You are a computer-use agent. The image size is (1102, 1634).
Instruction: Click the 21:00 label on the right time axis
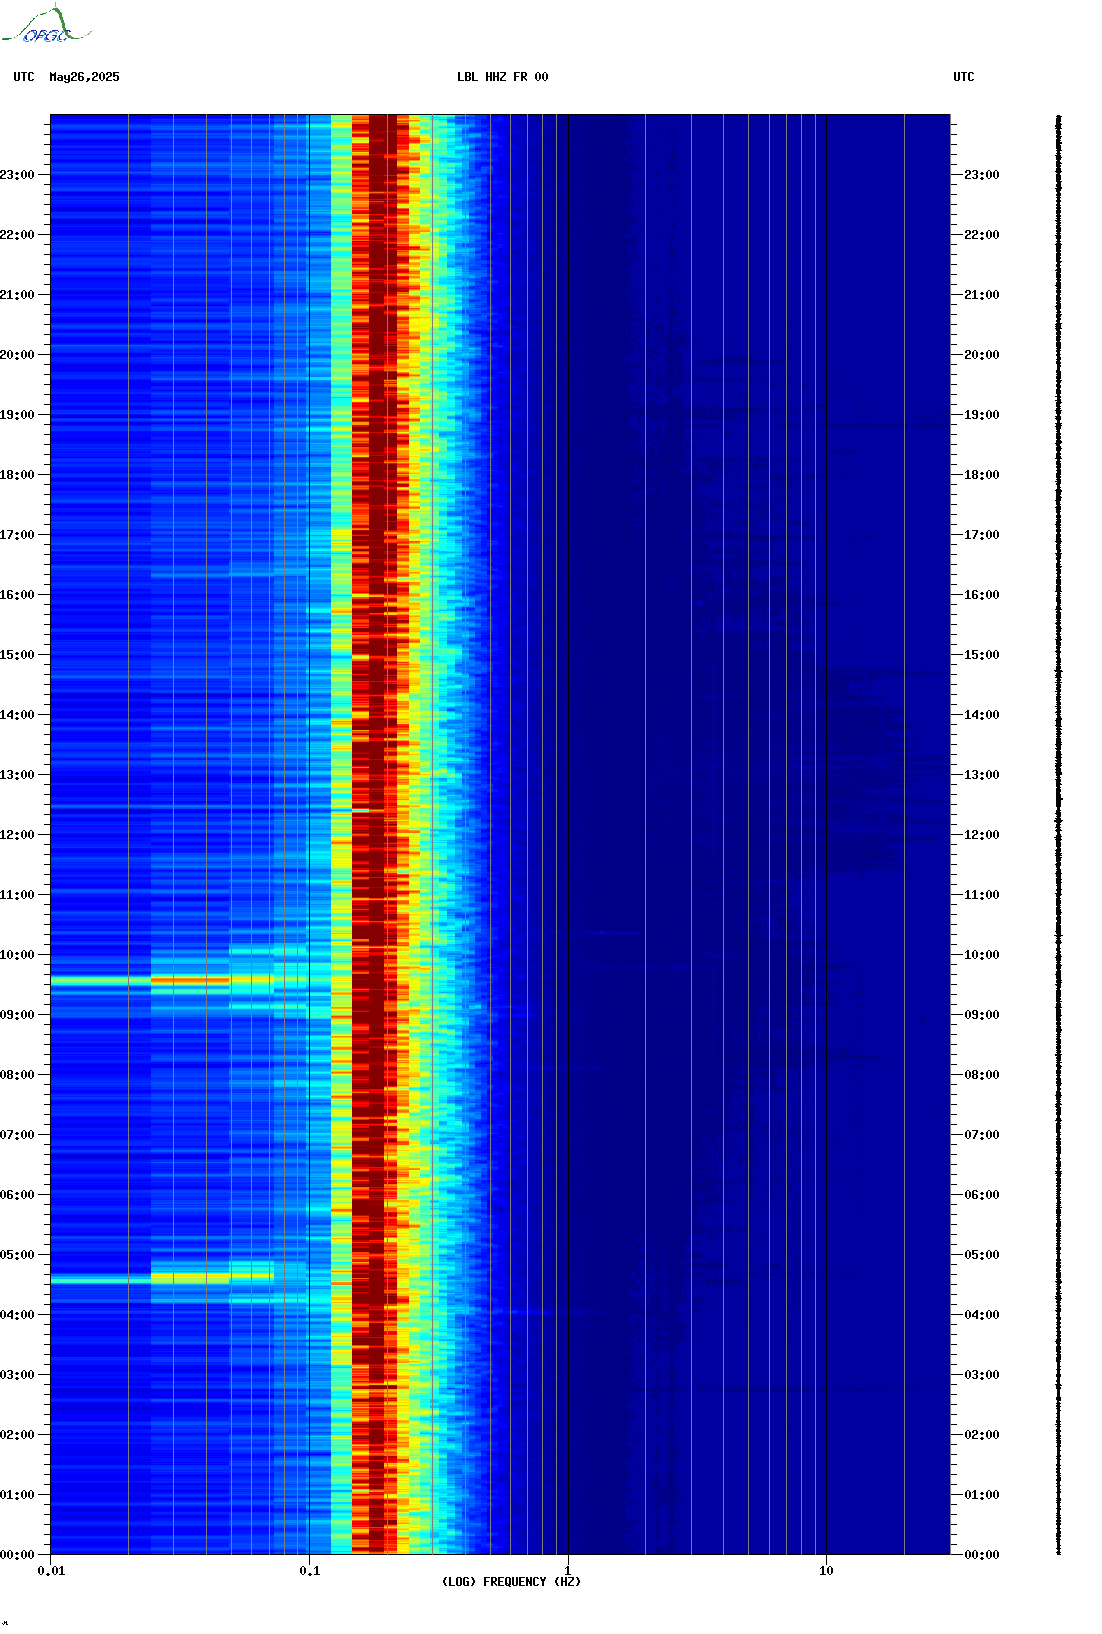[982, 295]
